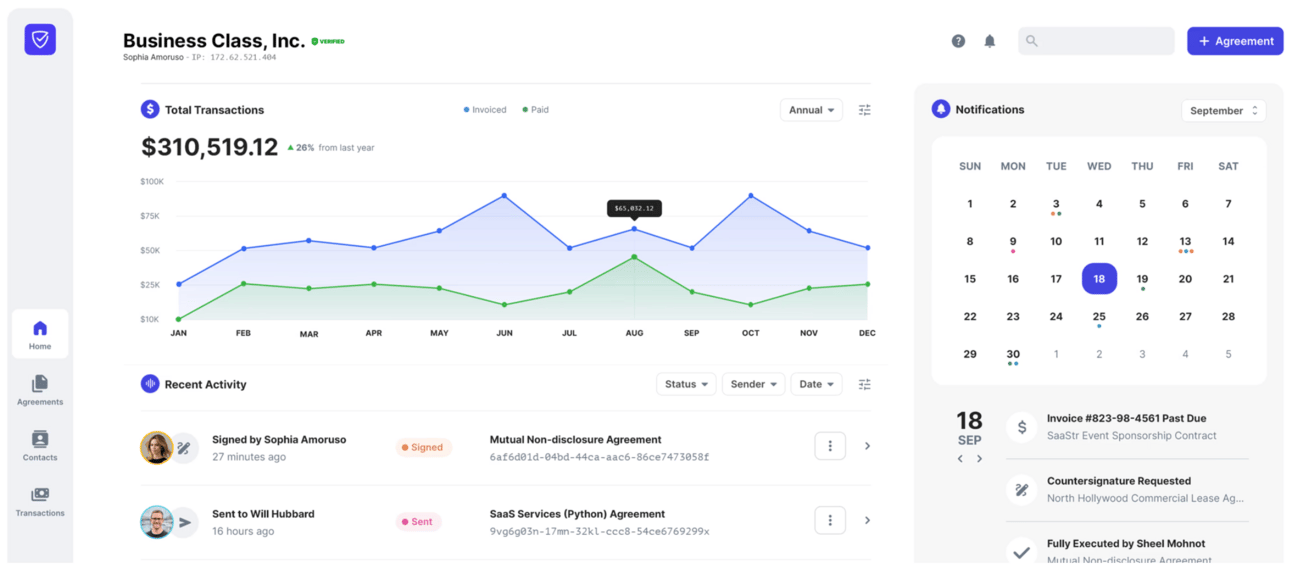Open Fully Executed by Sheel Mohnot notification
This screenshot has width=1292, height=564.
tap(1126, 550)
